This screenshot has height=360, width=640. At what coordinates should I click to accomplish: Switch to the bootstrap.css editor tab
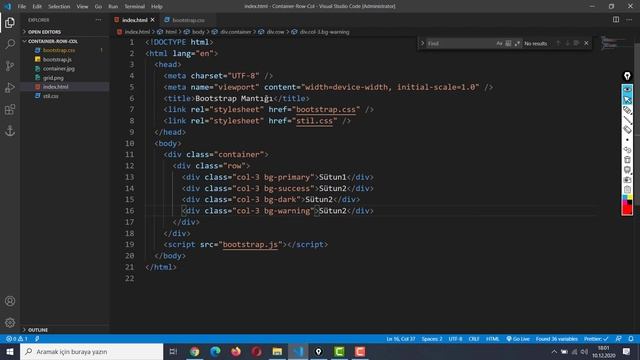click(188, 20)
